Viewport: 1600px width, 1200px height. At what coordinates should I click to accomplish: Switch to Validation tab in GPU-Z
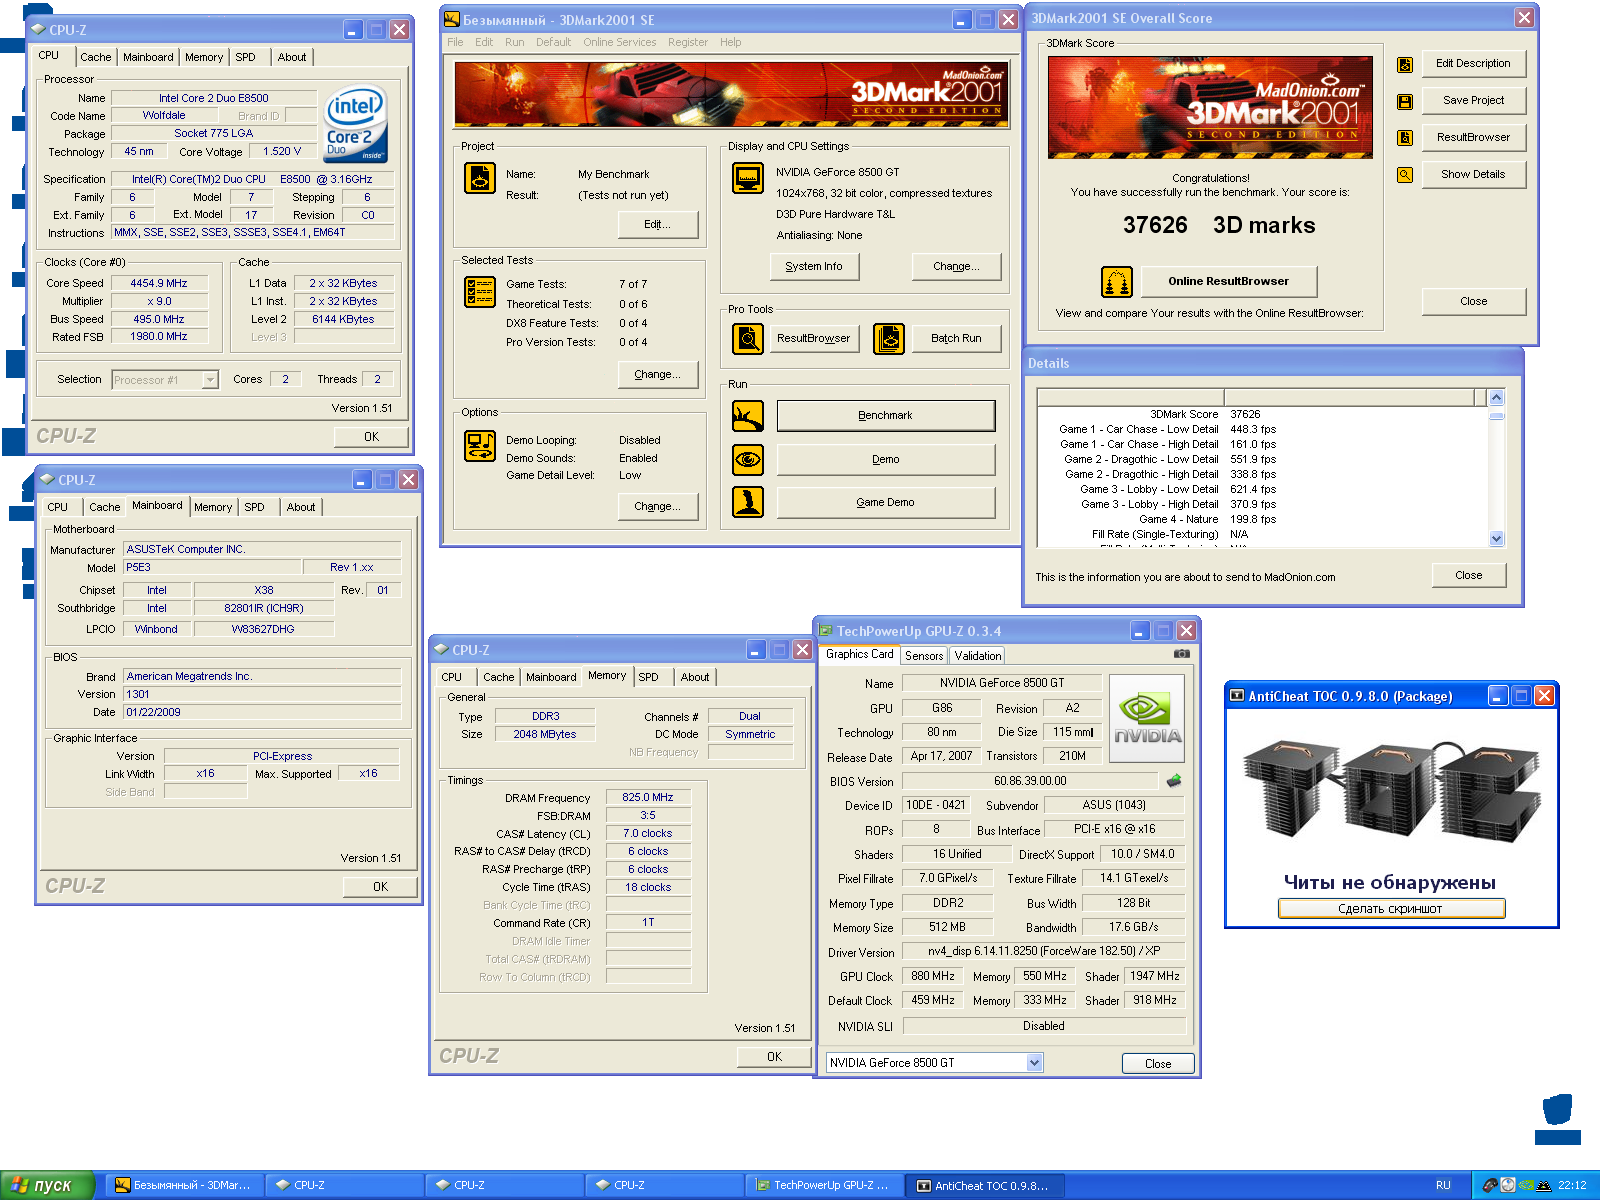977,656
